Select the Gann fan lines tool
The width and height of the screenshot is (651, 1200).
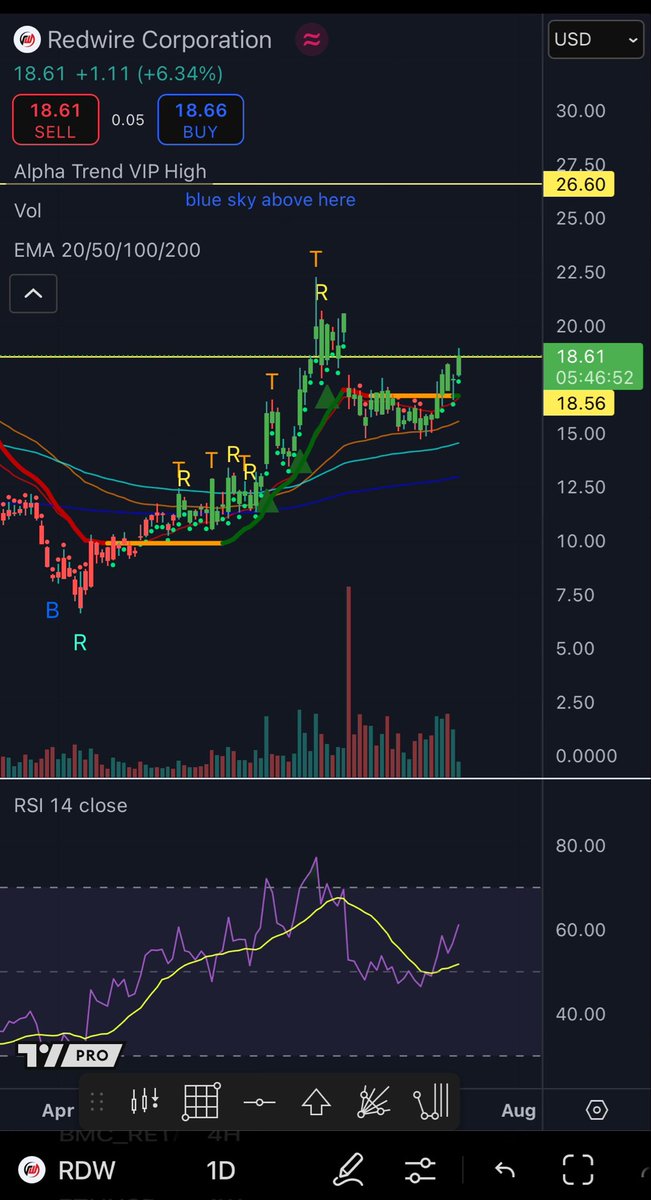coord(374,1103)
